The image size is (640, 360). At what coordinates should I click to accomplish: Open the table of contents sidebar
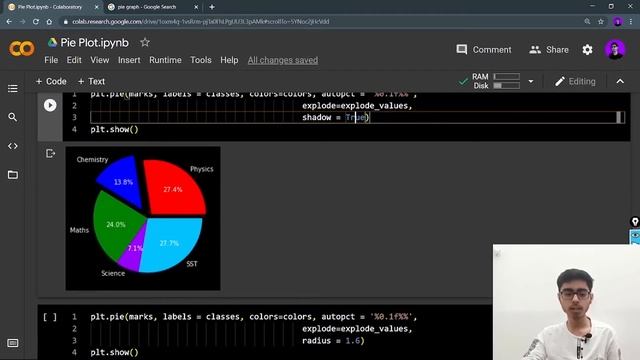13,89
